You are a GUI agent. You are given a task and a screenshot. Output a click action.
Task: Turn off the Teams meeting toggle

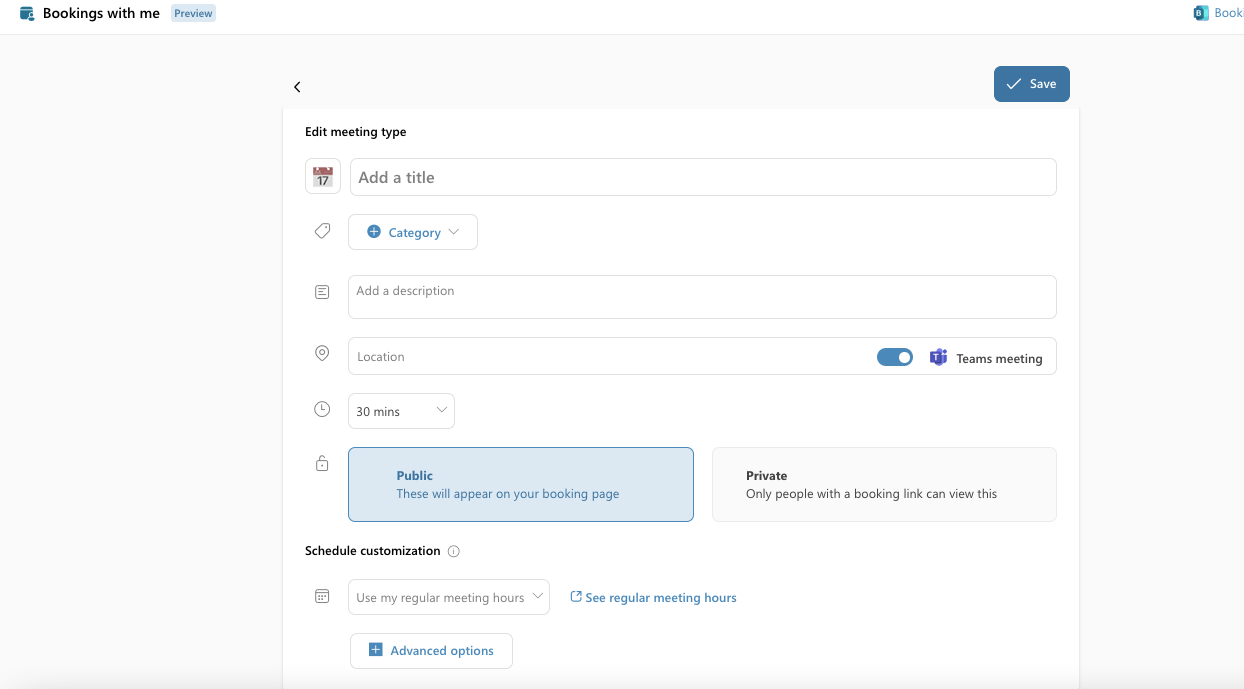click(895, 357)
